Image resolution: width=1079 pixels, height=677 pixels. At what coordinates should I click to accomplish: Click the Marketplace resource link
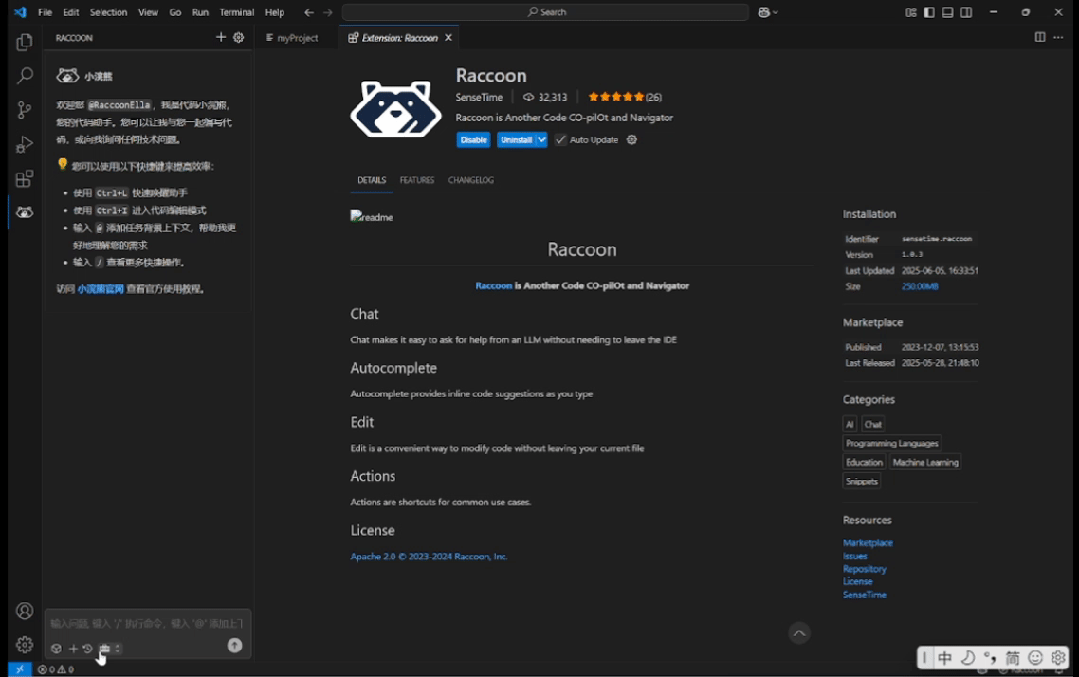click(x=868, y=543)
